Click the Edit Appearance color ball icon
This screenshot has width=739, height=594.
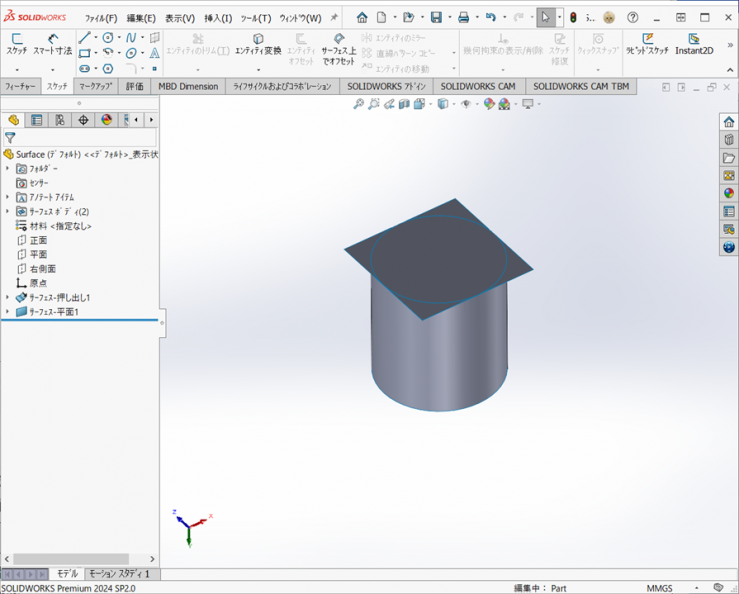[489, 104]
